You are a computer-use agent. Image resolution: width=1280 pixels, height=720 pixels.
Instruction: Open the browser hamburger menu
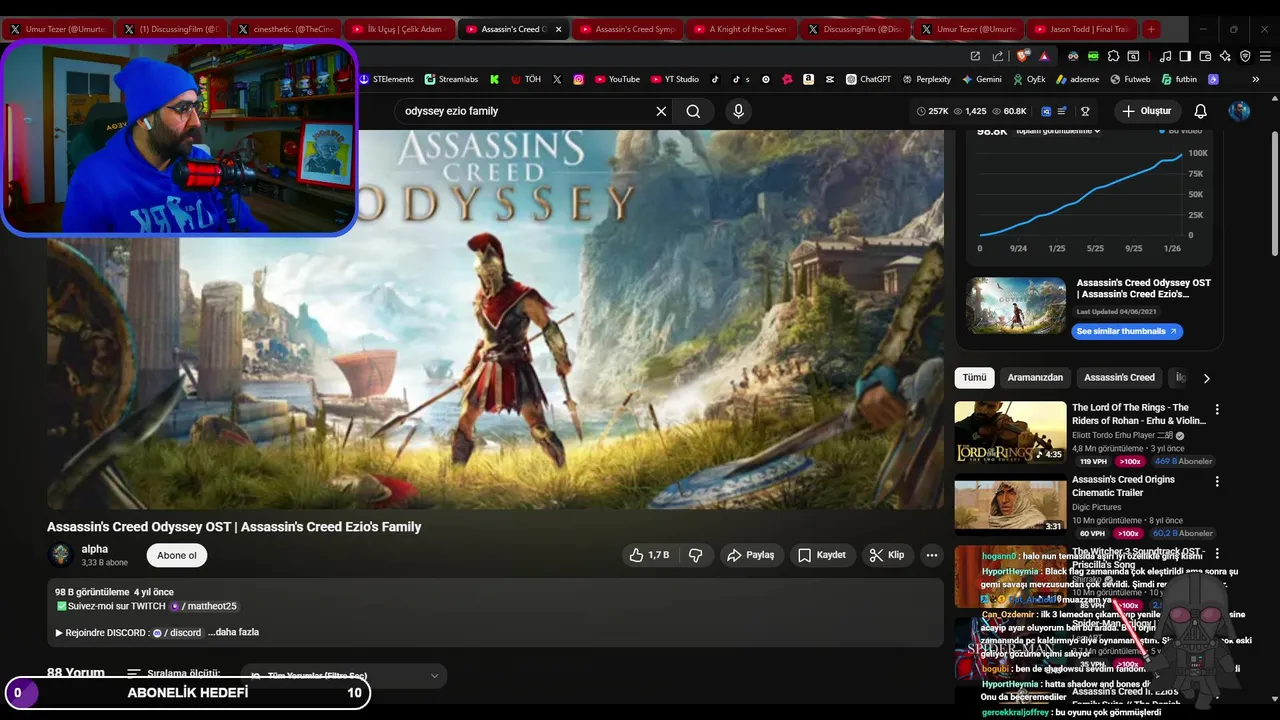click(x=1264, y=56)
